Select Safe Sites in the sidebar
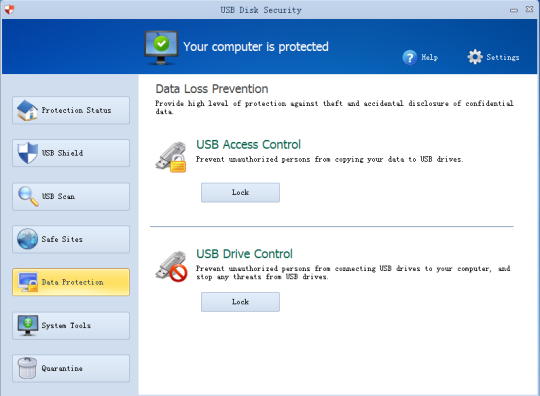This screenshot has width=540, height=396. (71, 239)
